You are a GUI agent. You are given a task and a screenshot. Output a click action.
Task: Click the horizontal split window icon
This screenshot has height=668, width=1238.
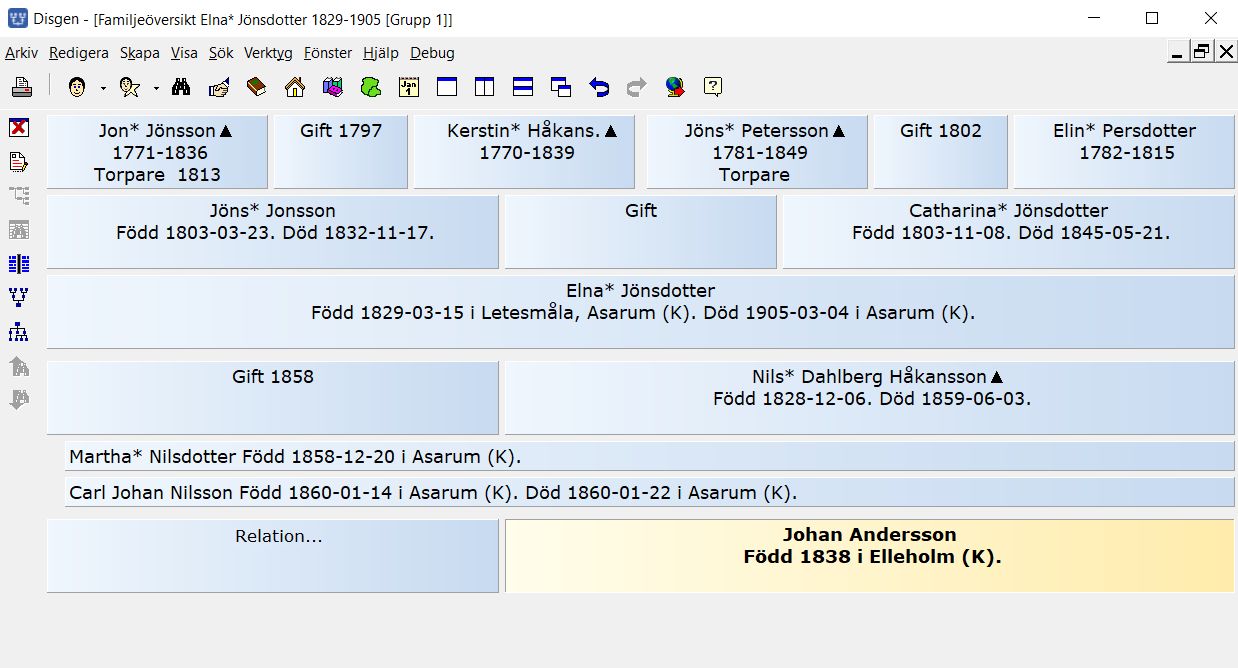523,87
